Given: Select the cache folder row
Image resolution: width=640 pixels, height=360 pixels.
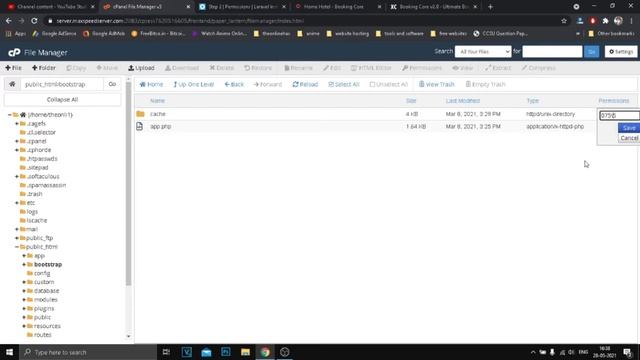Looking at the screenshot, I should (365, 114).
